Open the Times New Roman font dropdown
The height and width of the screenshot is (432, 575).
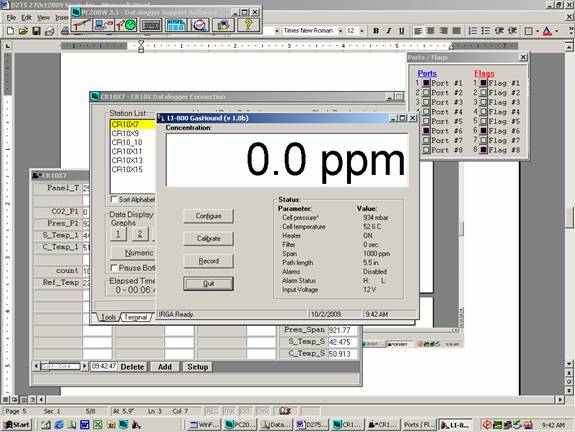click(340, 31)
